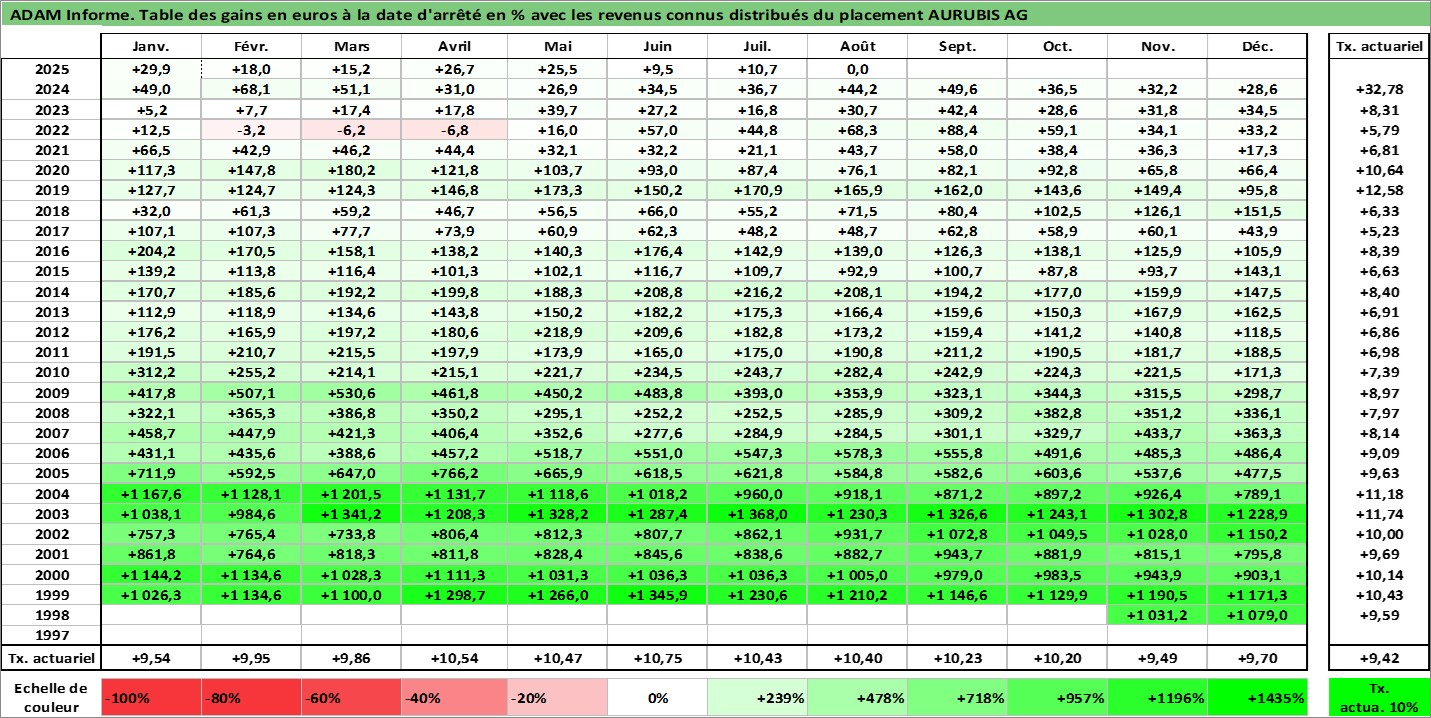Click Nov. Tx. actuariel value +9,49
The image size is (1431, 718).
[x=1158, y=658]
